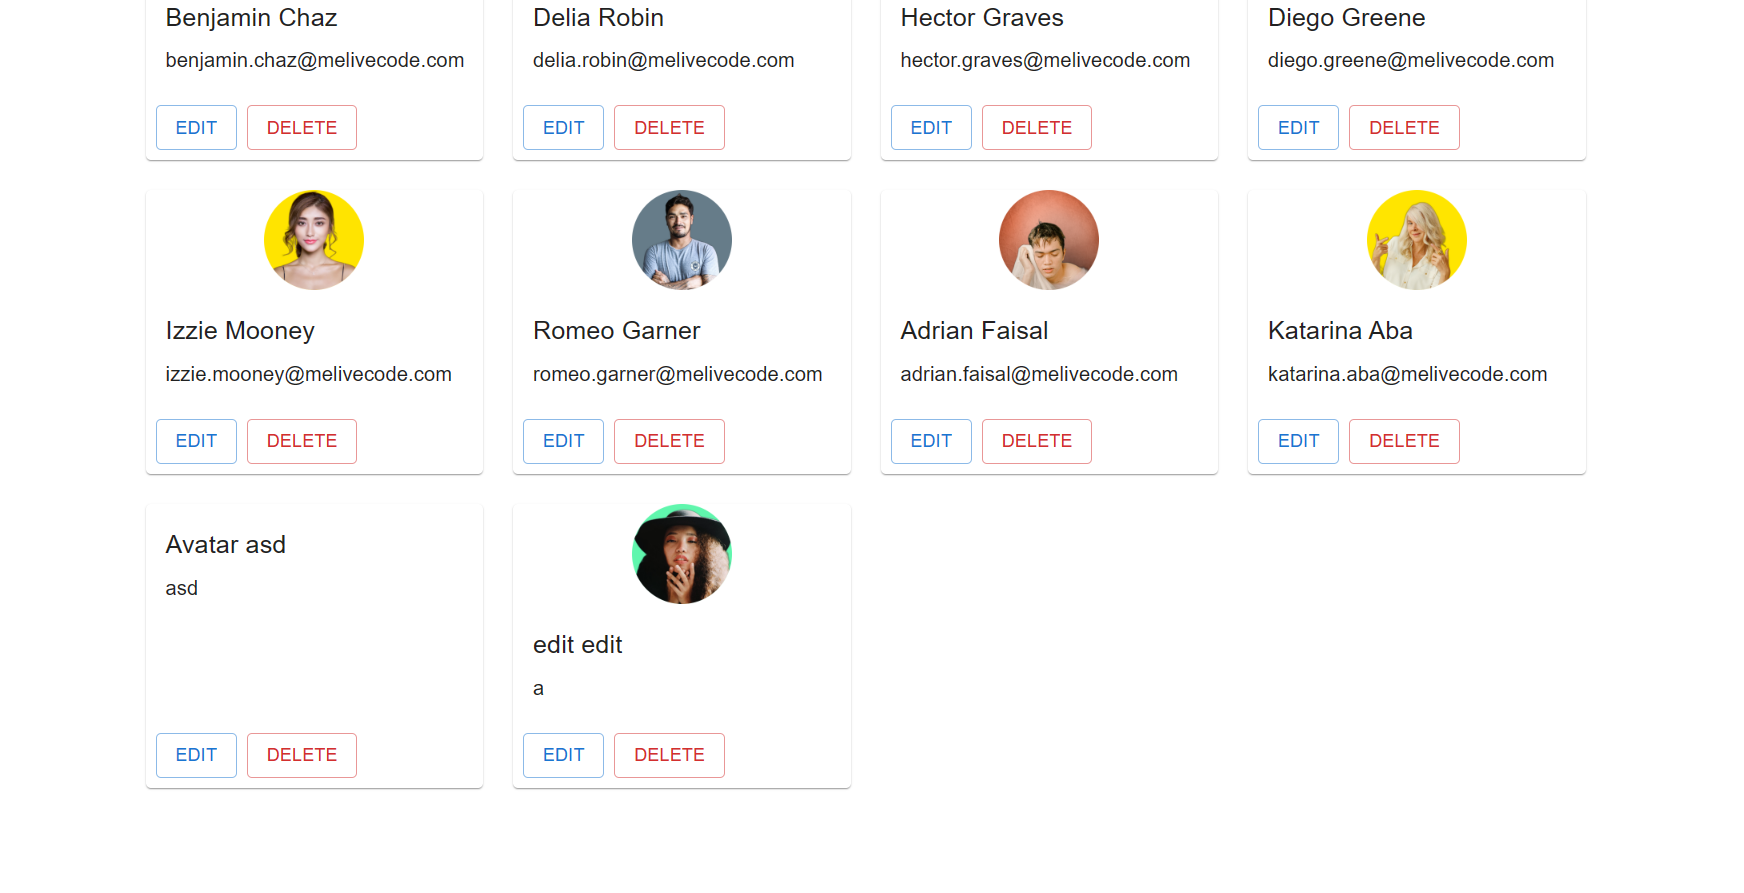Click Adrian Faisal's avatar photo

(1049, 240)
